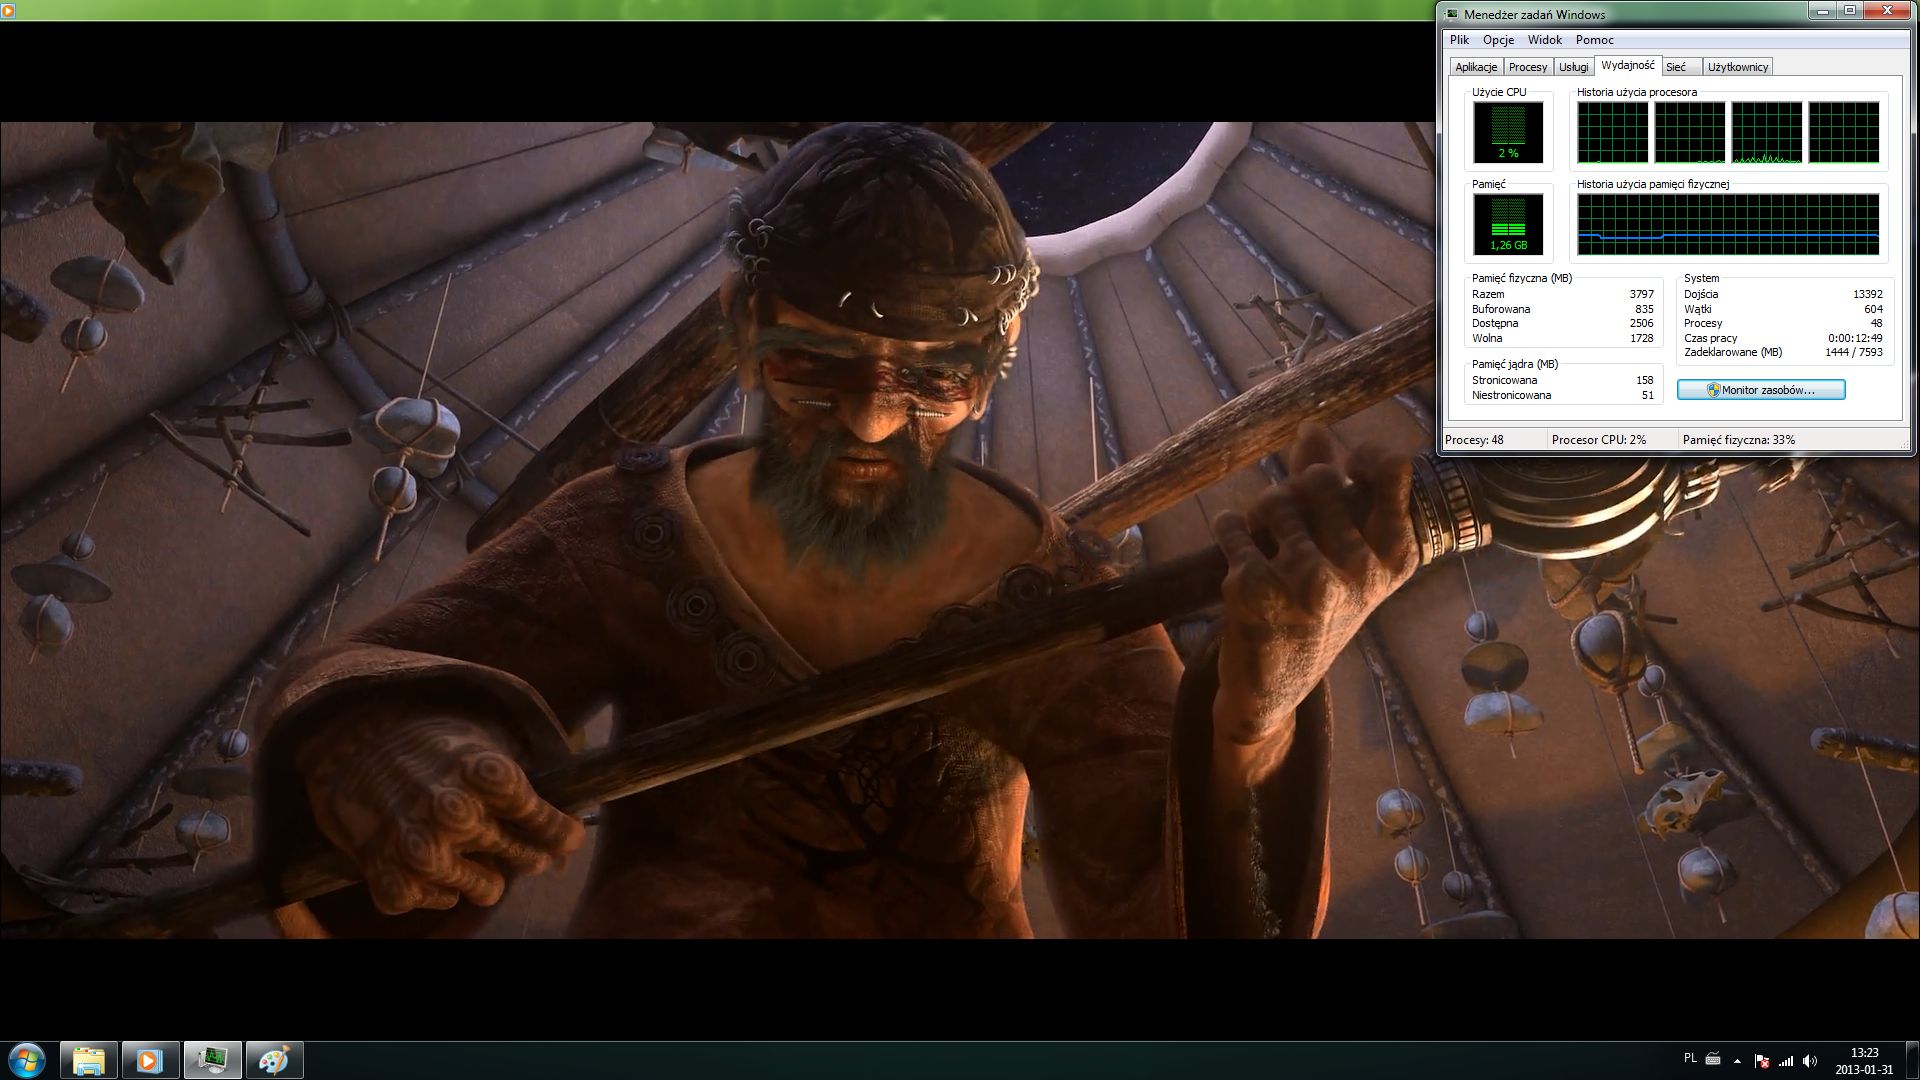The width and height of the screenshot is (1920, 1080).
Task: Open the PL input language selector
Action: pos(1690,1058)
